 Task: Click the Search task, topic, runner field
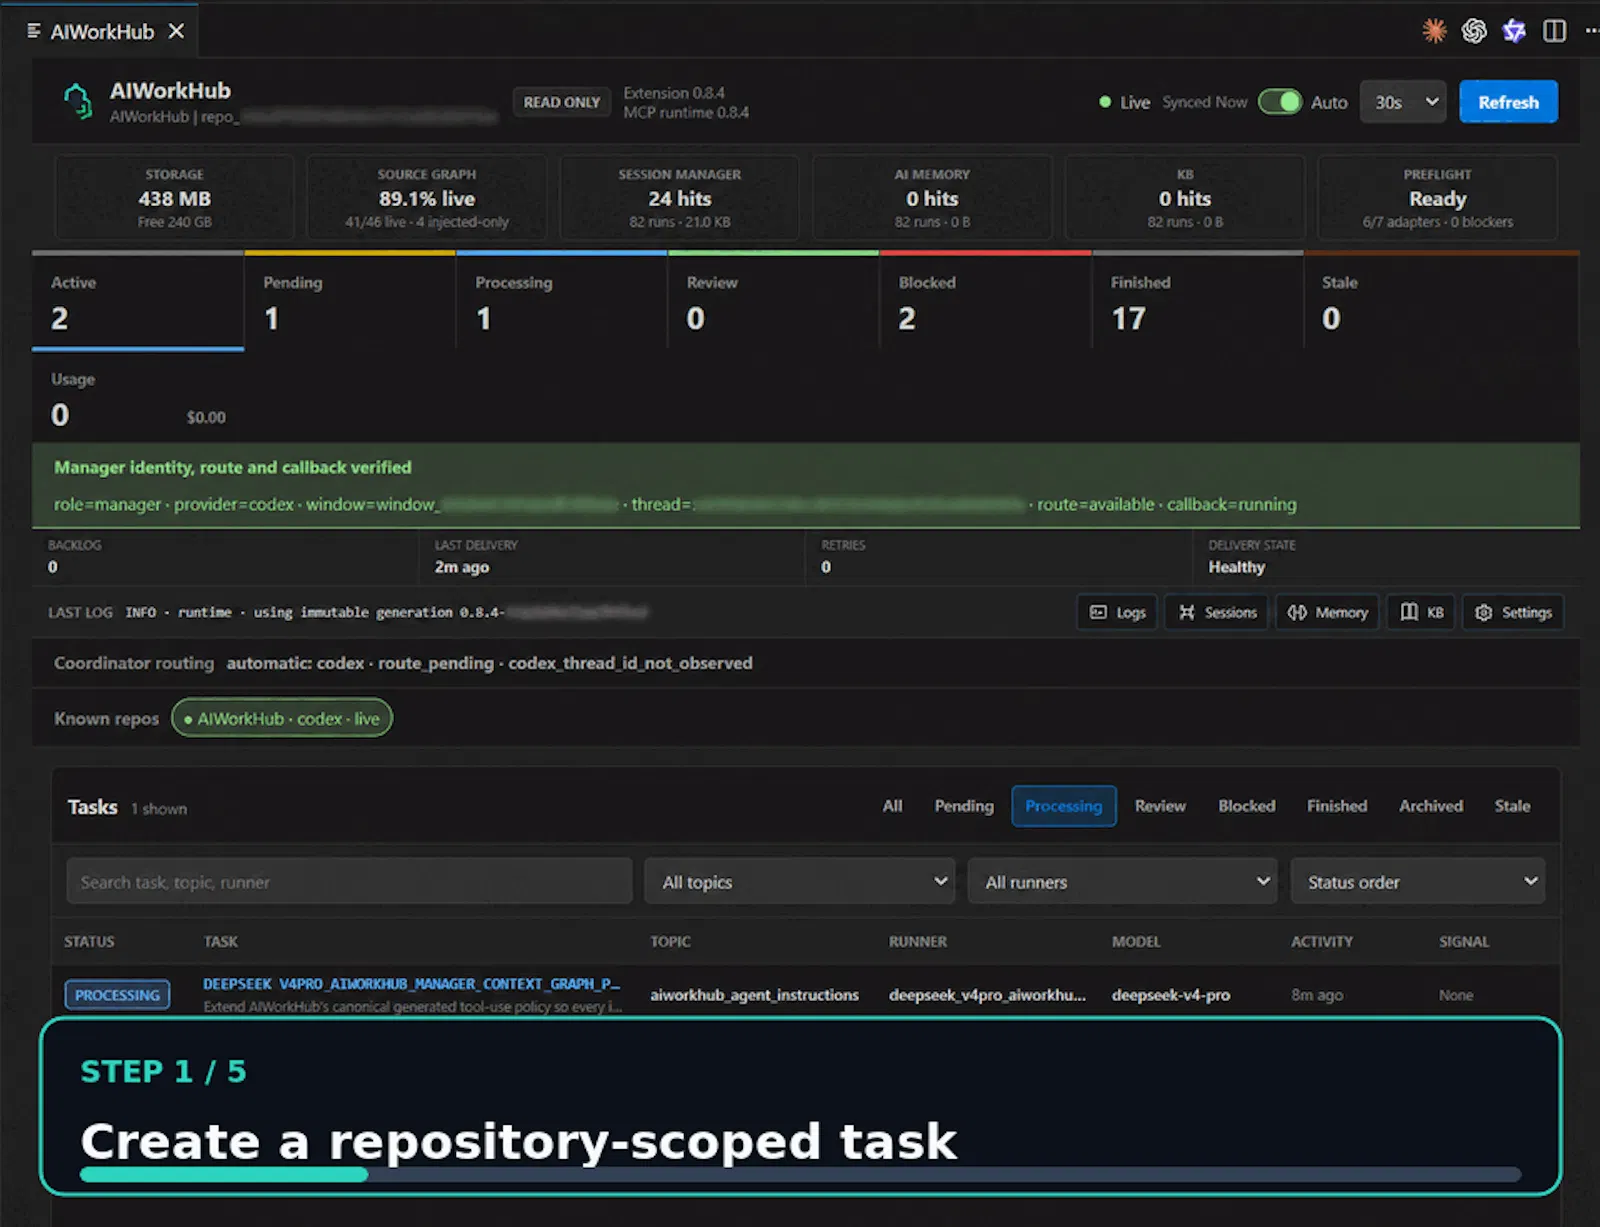point(349,881)
